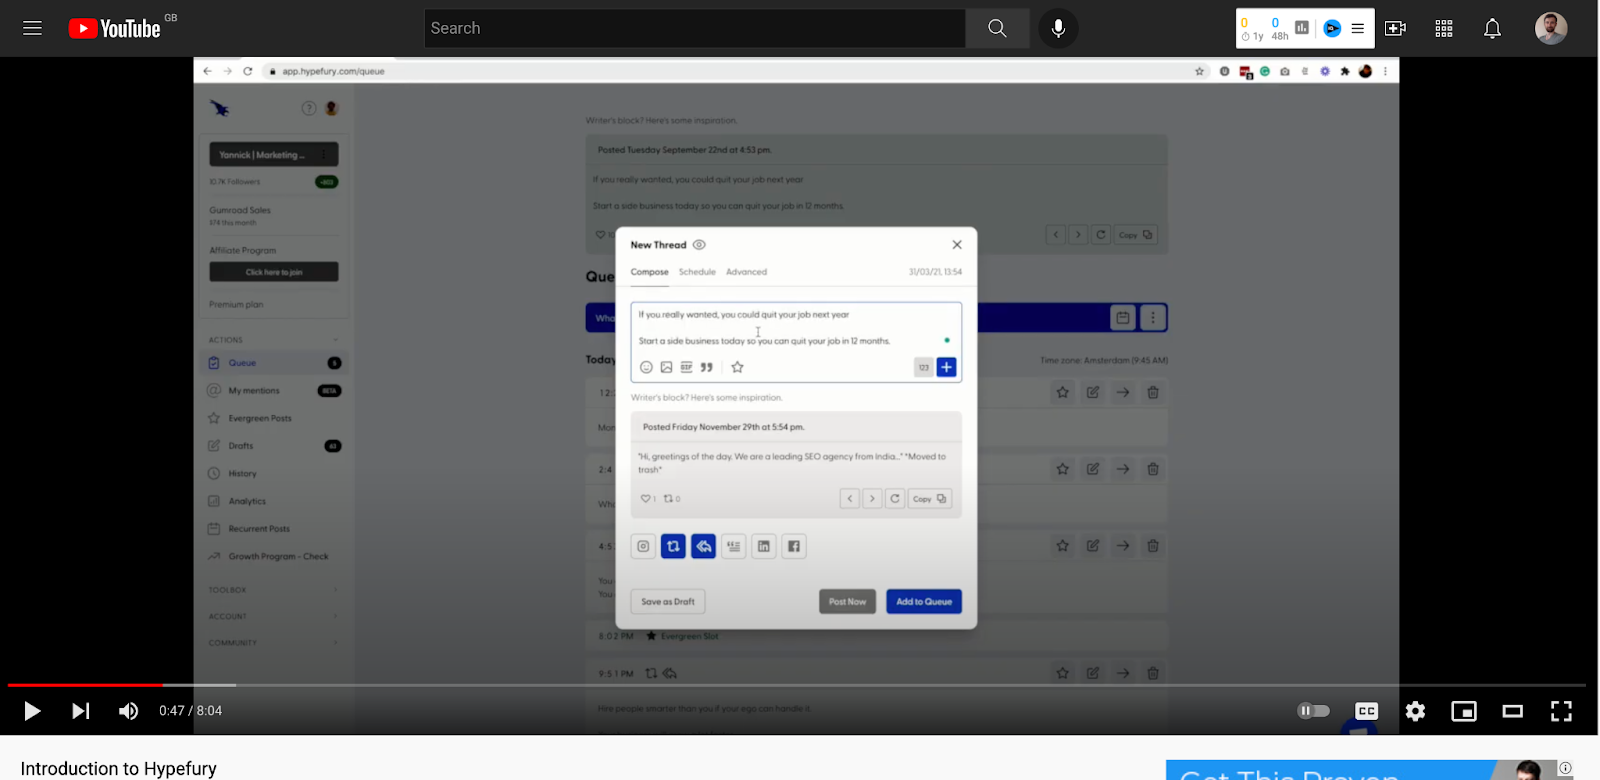Add another tweet with the blue plus button
Image resolution: width=1600 pixels, height=780 pixels.
946,368
